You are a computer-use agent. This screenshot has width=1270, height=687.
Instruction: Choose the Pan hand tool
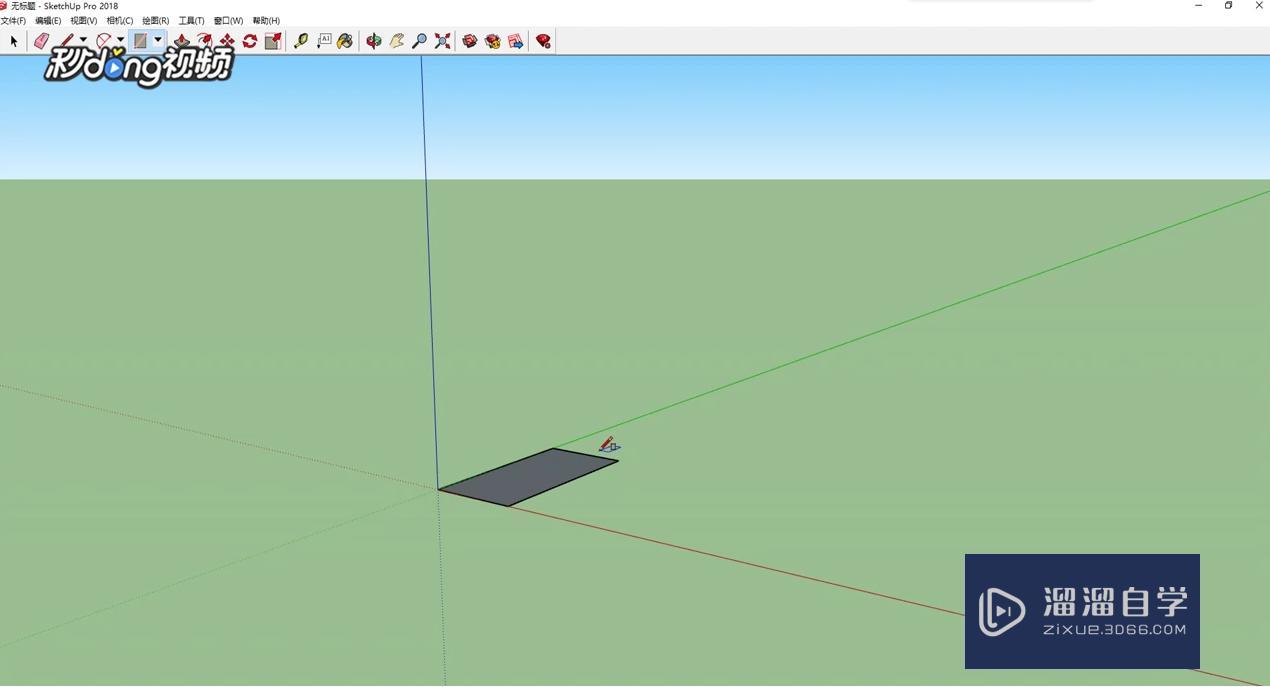(x=396, y=41)
